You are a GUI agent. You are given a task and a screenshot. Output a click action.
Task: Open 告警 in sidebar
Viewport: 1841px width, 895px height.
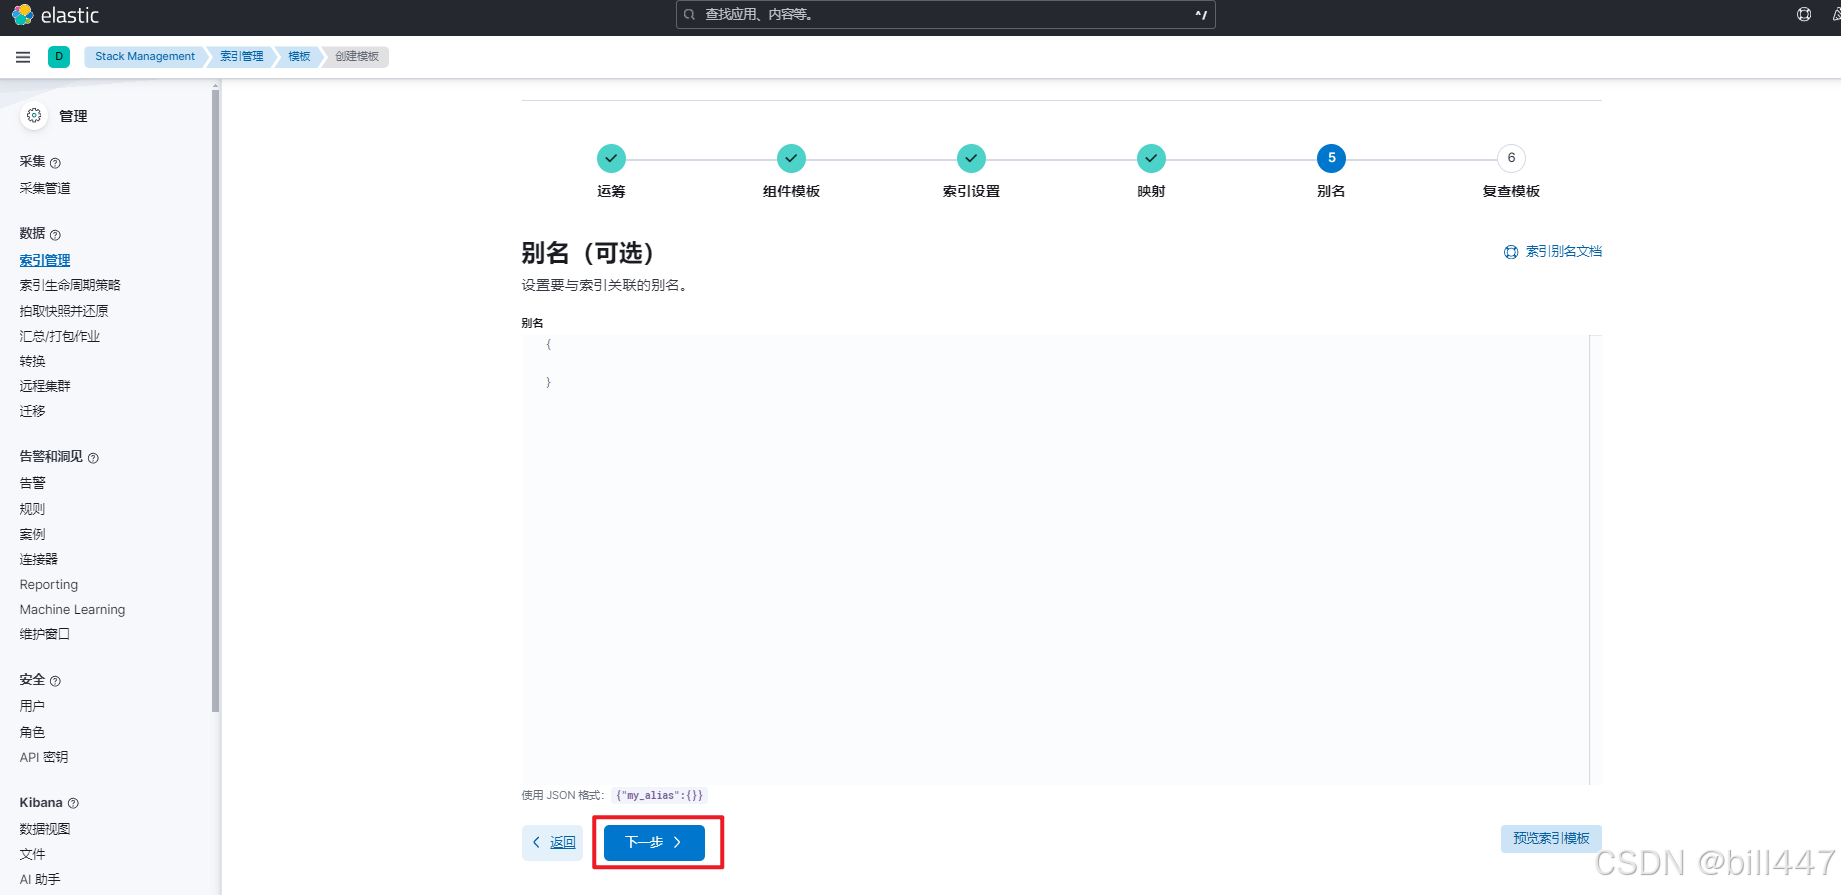pyautogui.click(x=32, y=483)
